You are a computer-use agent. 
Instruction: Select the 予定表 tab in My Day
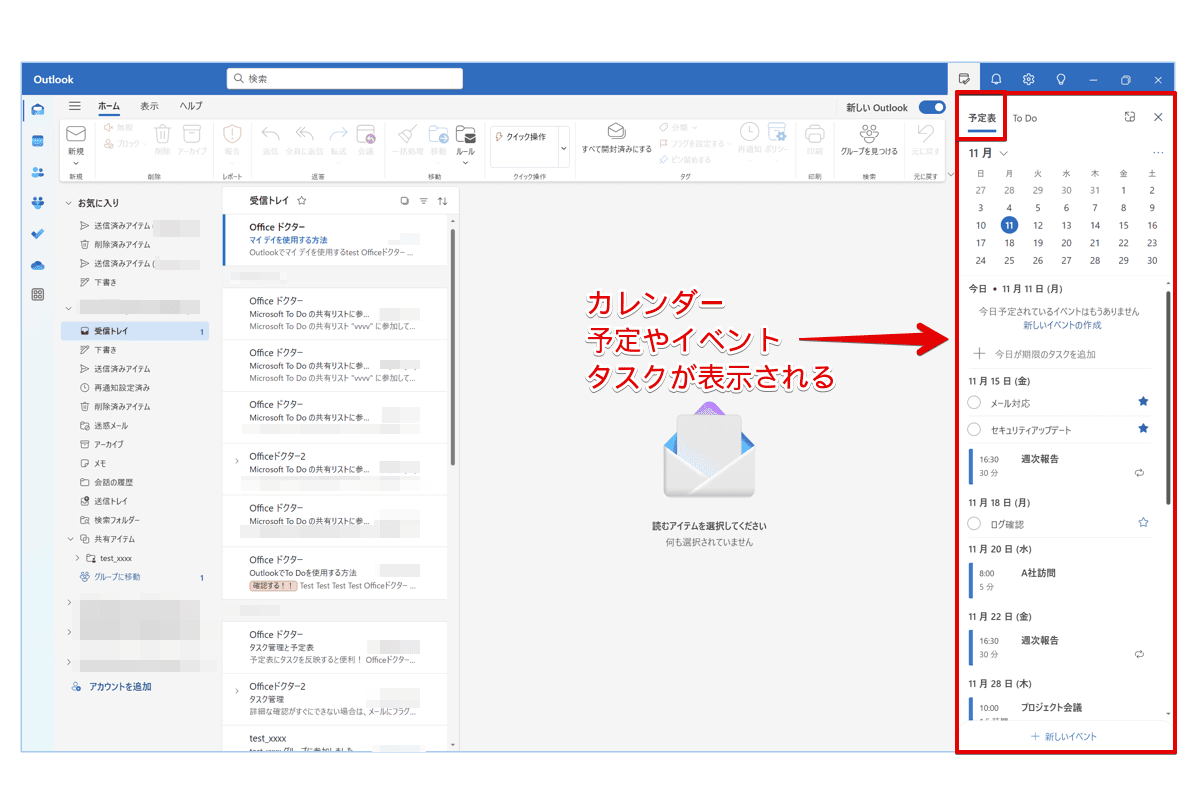pos(982,118)
